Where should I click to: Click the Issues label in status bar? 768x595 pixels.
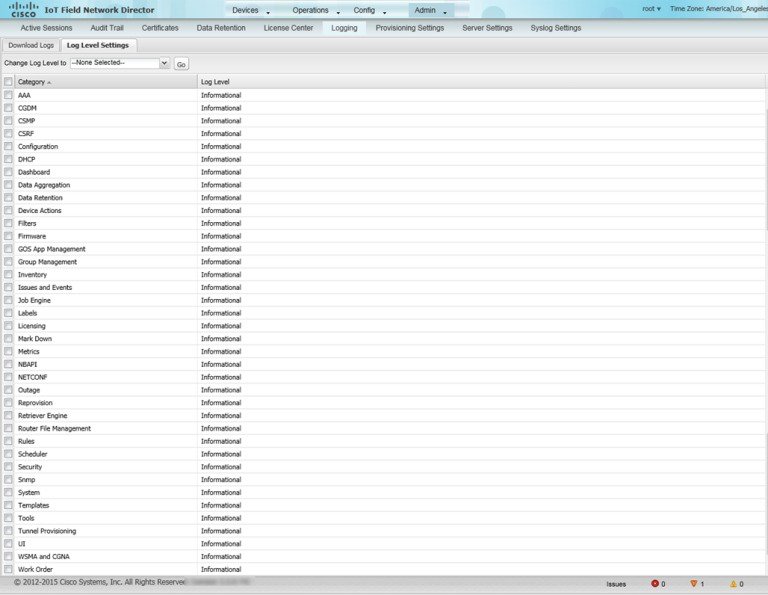coord(616,584)
